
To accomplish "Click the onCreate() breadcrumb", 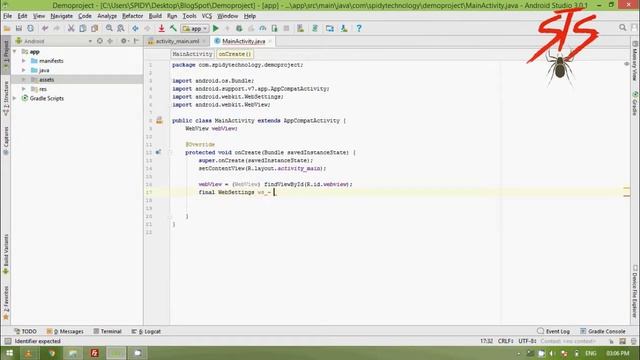I will 234,54.
